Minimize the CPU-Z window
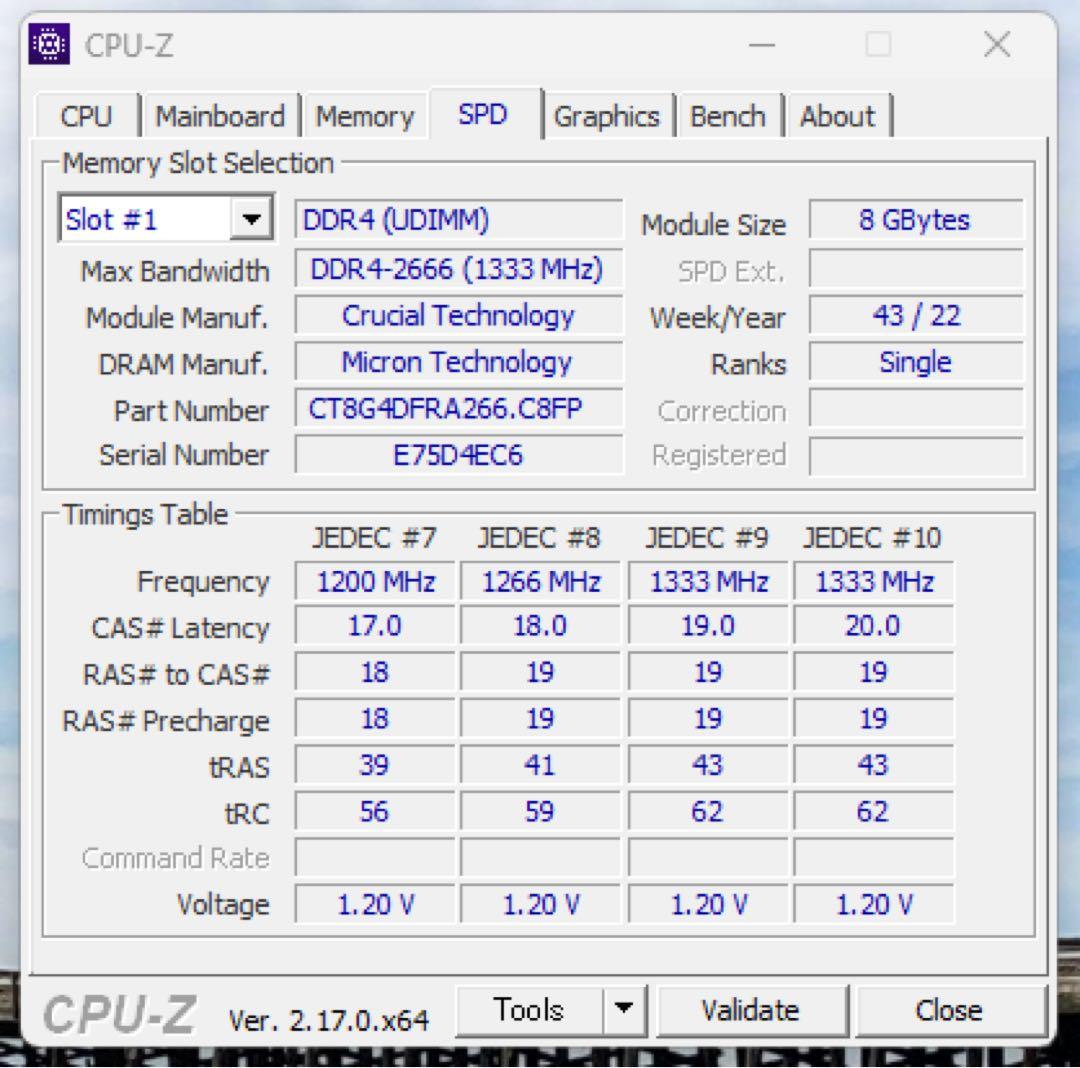 tap(762, 45)
